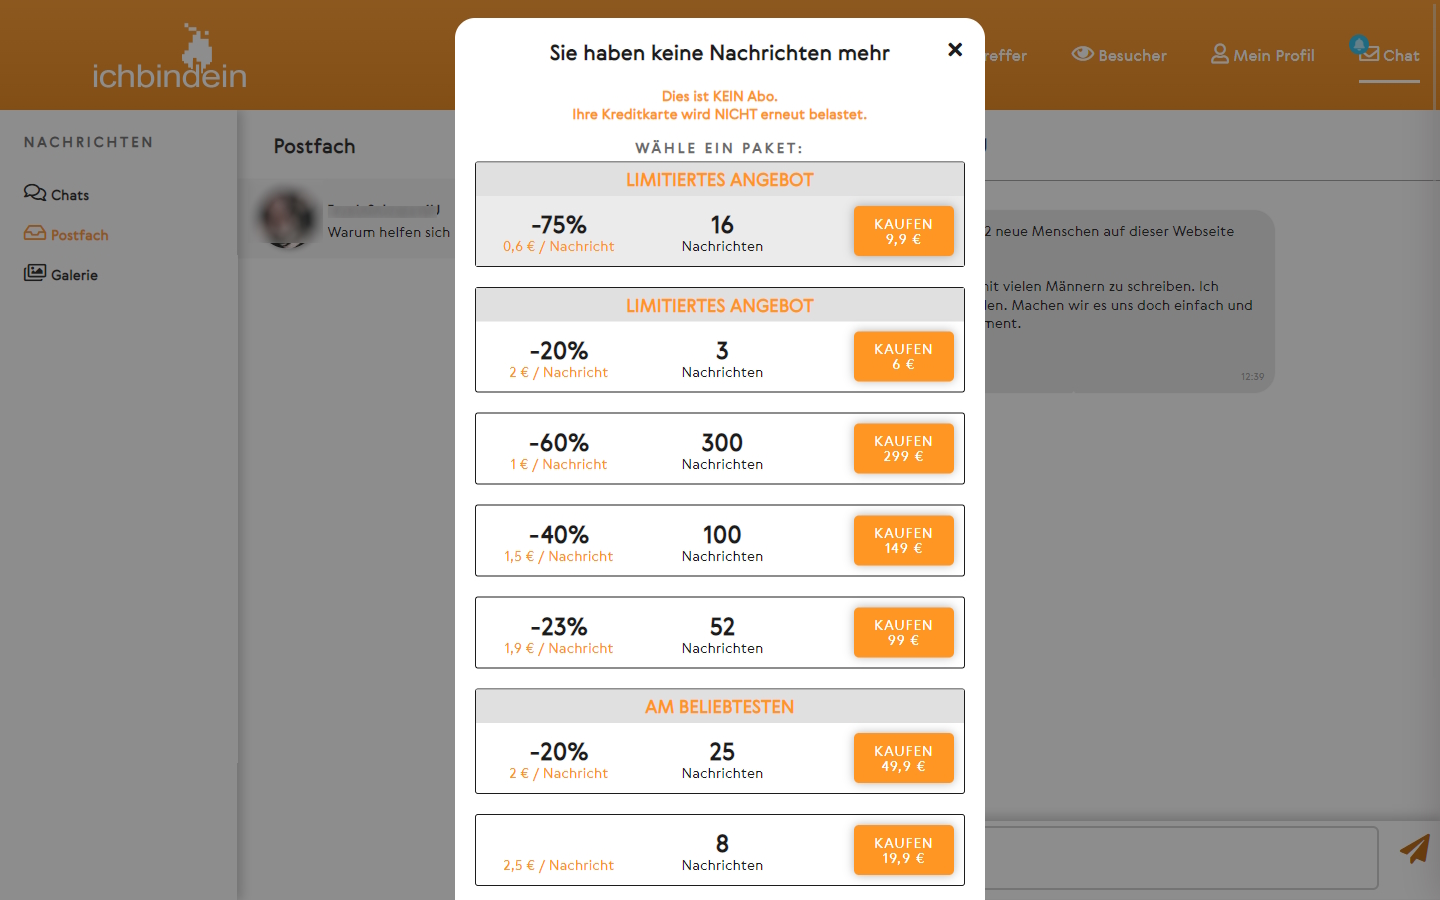Close the package selection dialog

click(x=955, y=49)
